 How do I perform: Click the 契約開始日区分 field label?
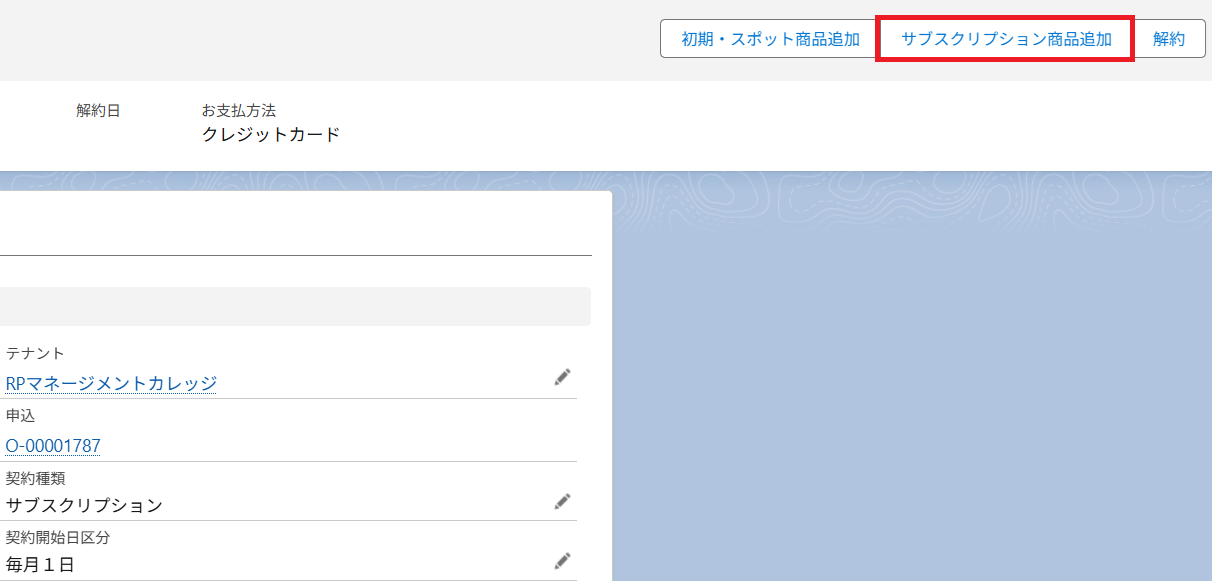coord(57,537)
